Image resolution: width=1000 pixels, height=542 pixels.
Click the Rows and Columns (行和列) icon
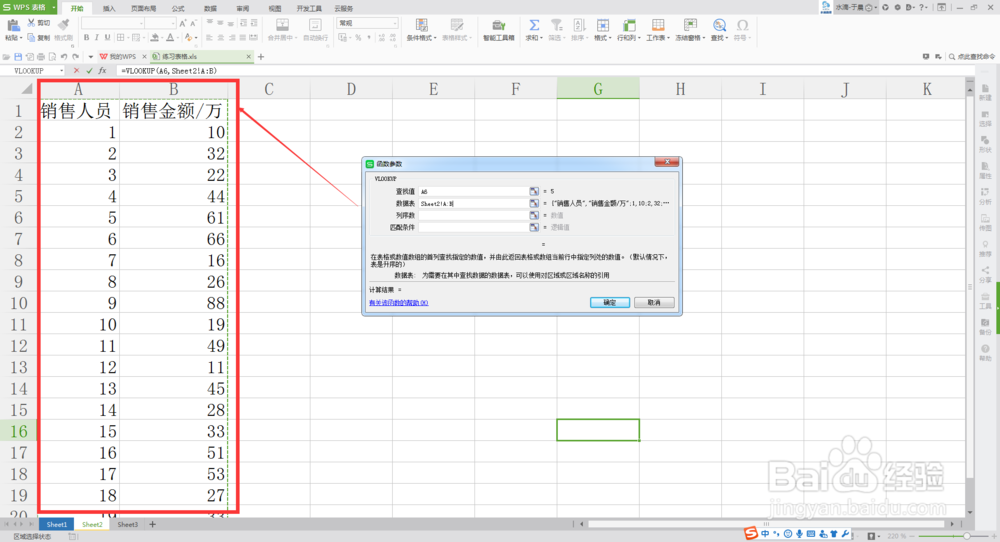[x=629, y=25]
